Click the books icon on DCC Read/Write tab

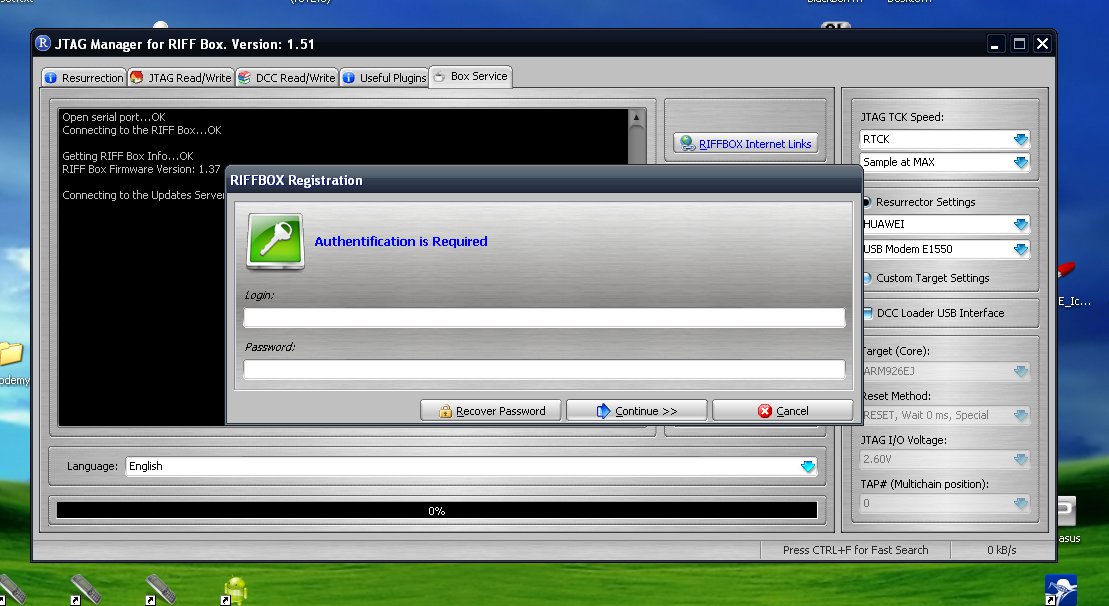coord(244,78)
